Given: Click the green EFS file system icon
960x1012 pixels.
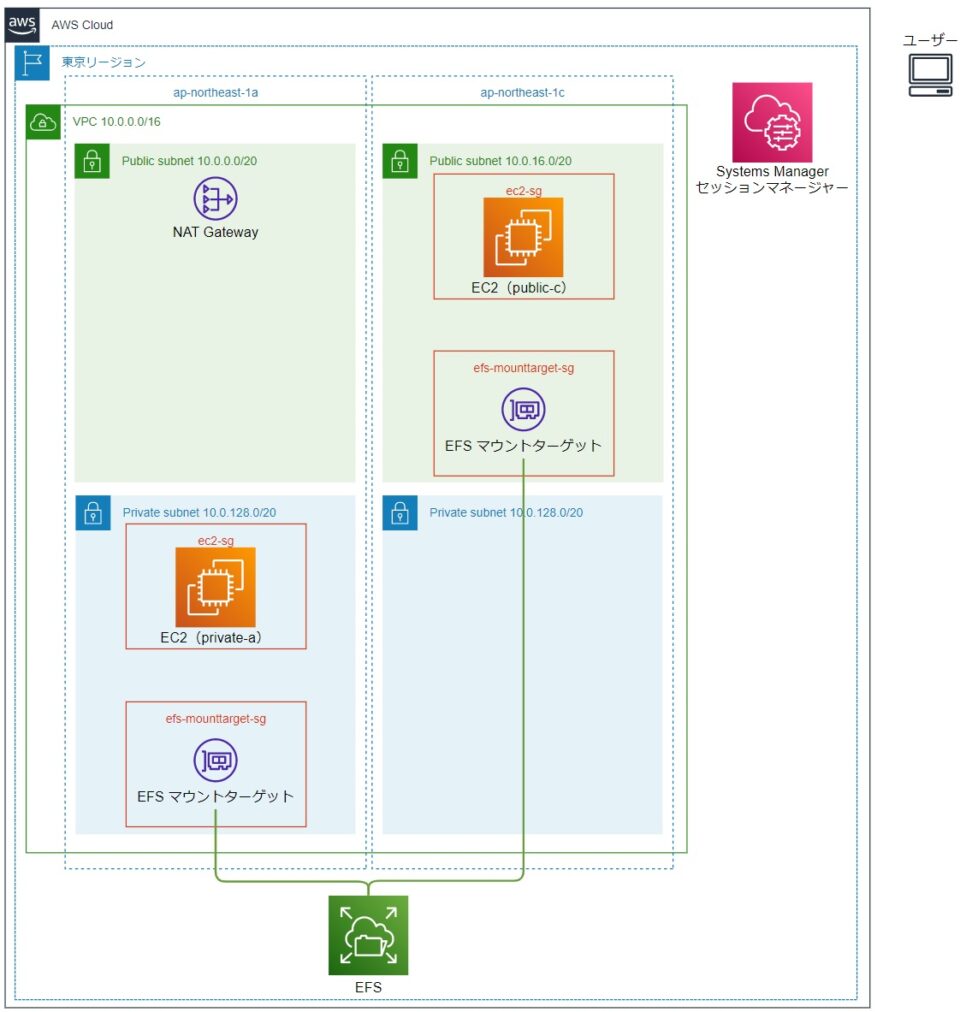Looking at the screenshot, I should [x=368, y=935].
